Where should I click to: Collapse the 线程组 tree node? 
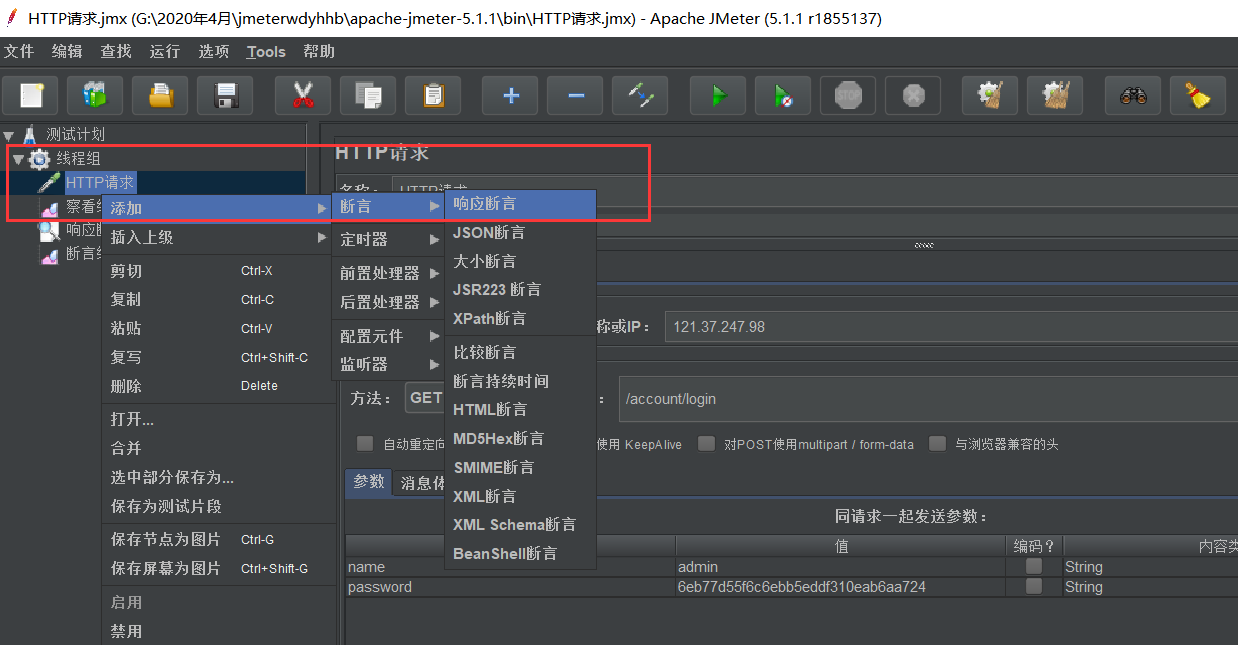tap(18, 159)
